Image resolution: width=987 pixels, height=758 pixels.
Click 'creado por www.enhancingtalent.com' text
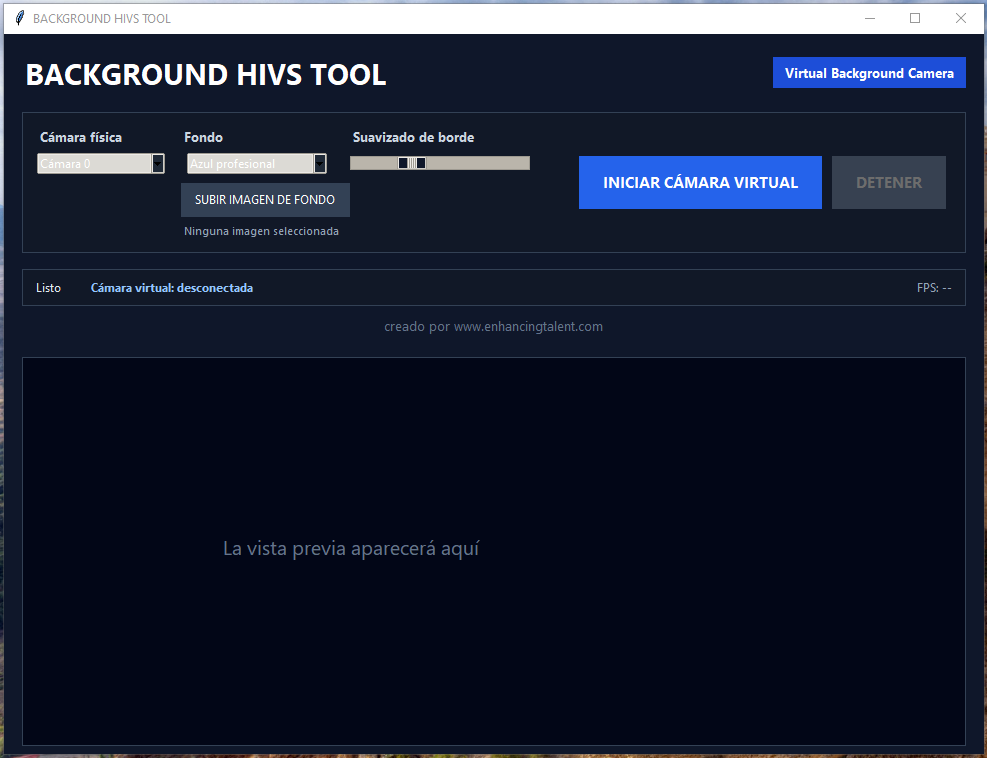(x=494, y=327)
